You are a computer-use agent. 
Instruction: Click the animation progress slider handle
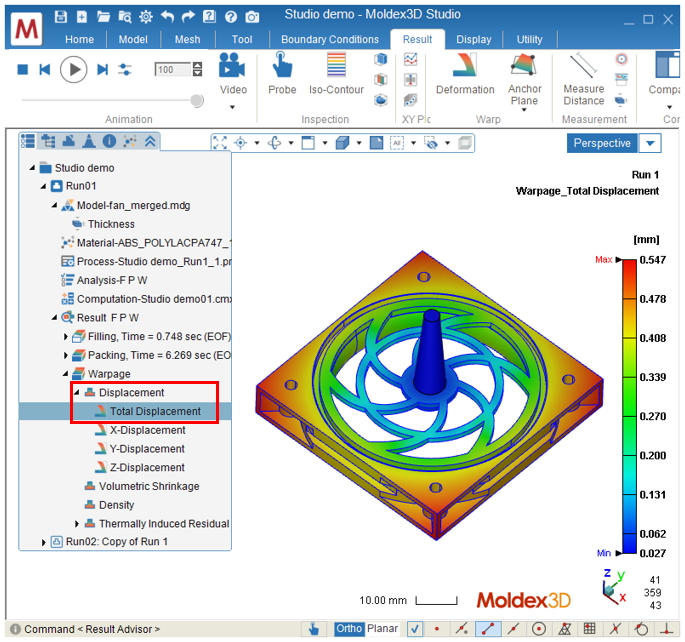(197, 100)
